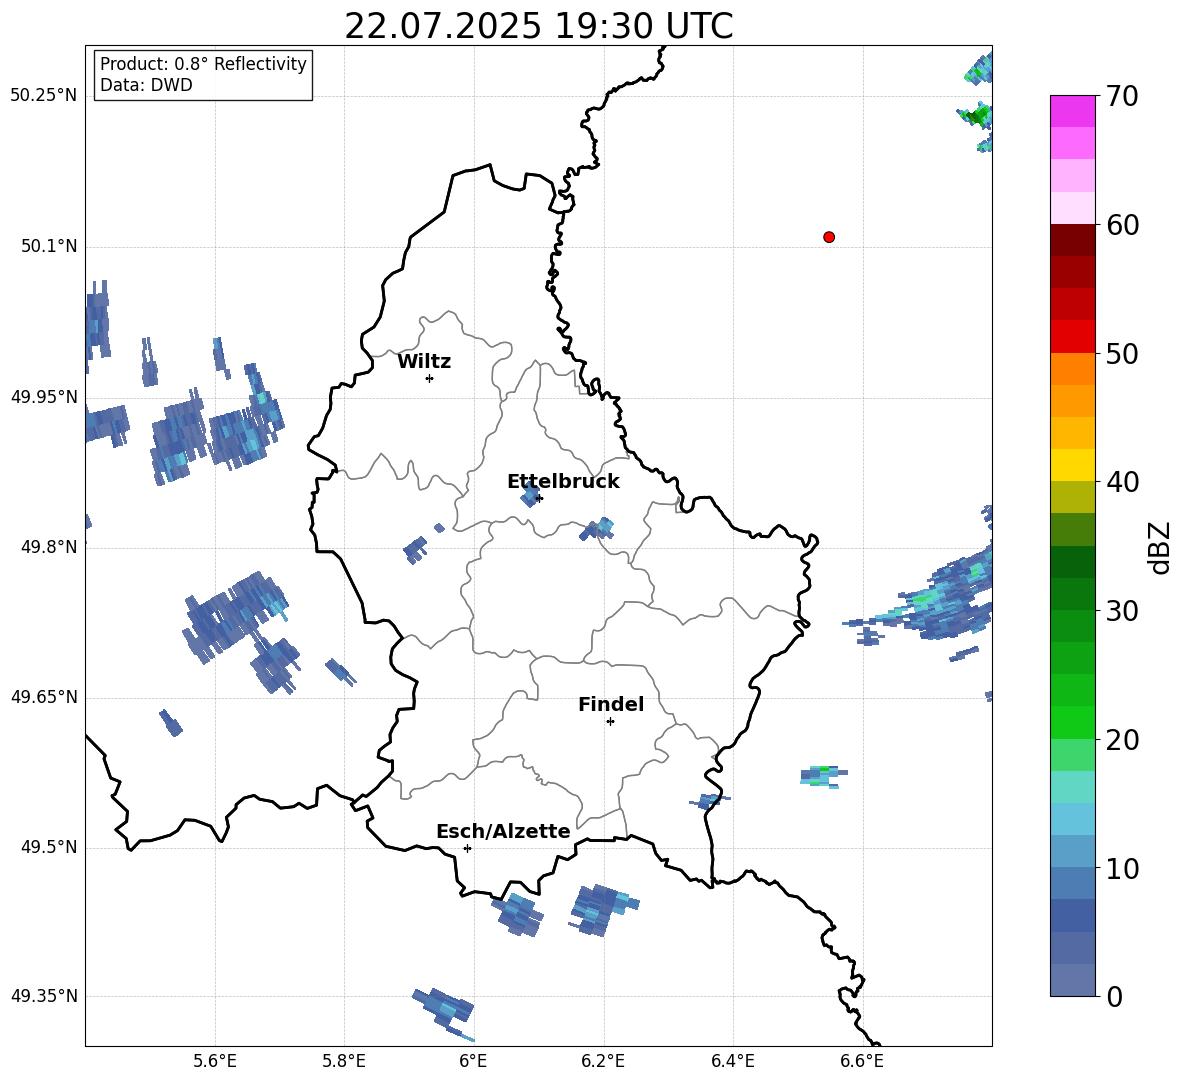Click the Data: DWD text
Screen dimensions: 1184x1081
pos(146,85)
